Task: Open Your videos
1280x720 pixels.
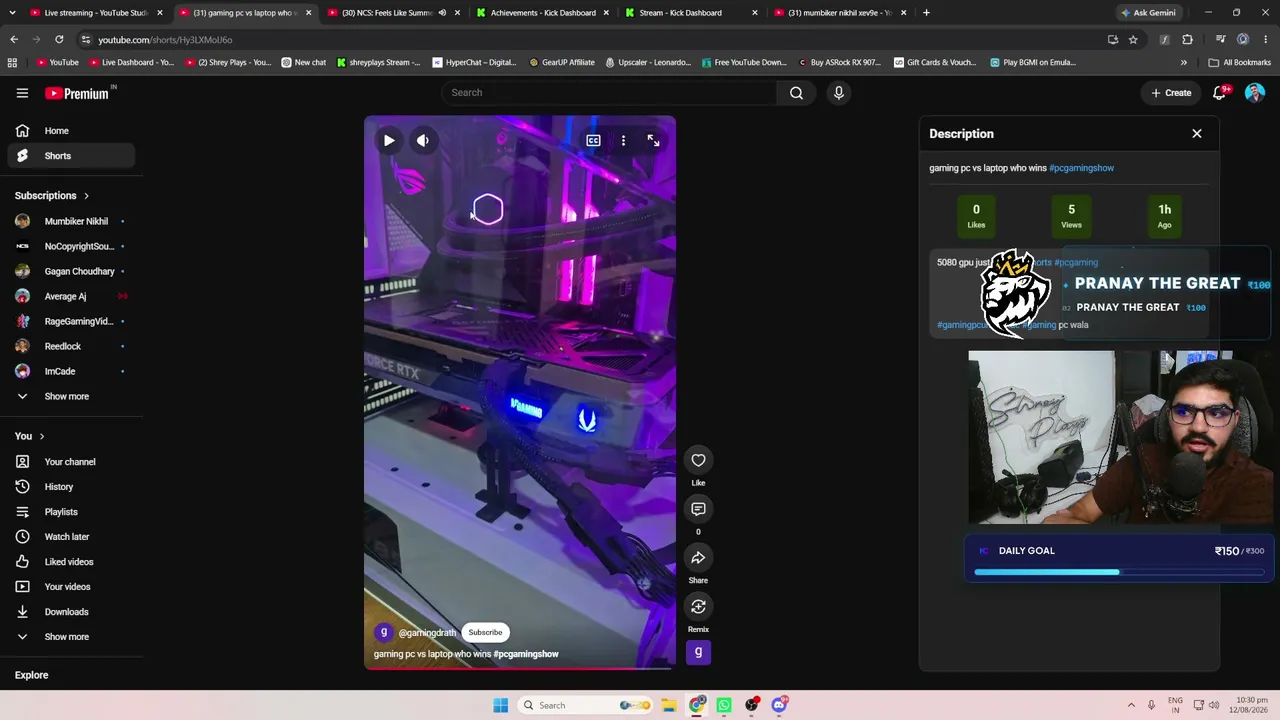Action: pyautogui.click(x=71, y=587)
